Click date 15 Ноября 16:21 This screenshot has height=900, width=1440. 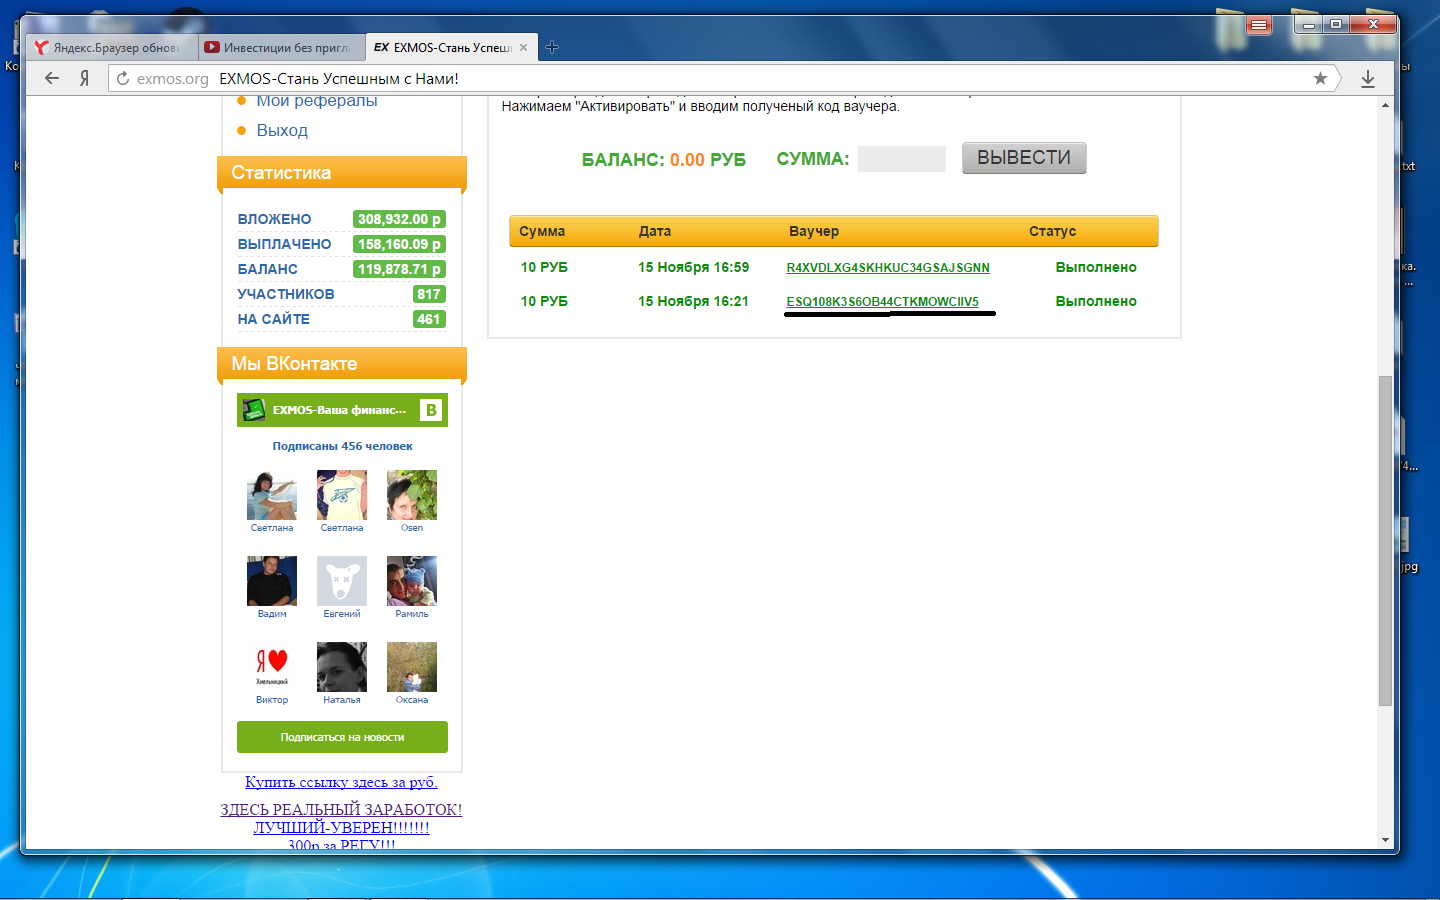tap(694, 301)
